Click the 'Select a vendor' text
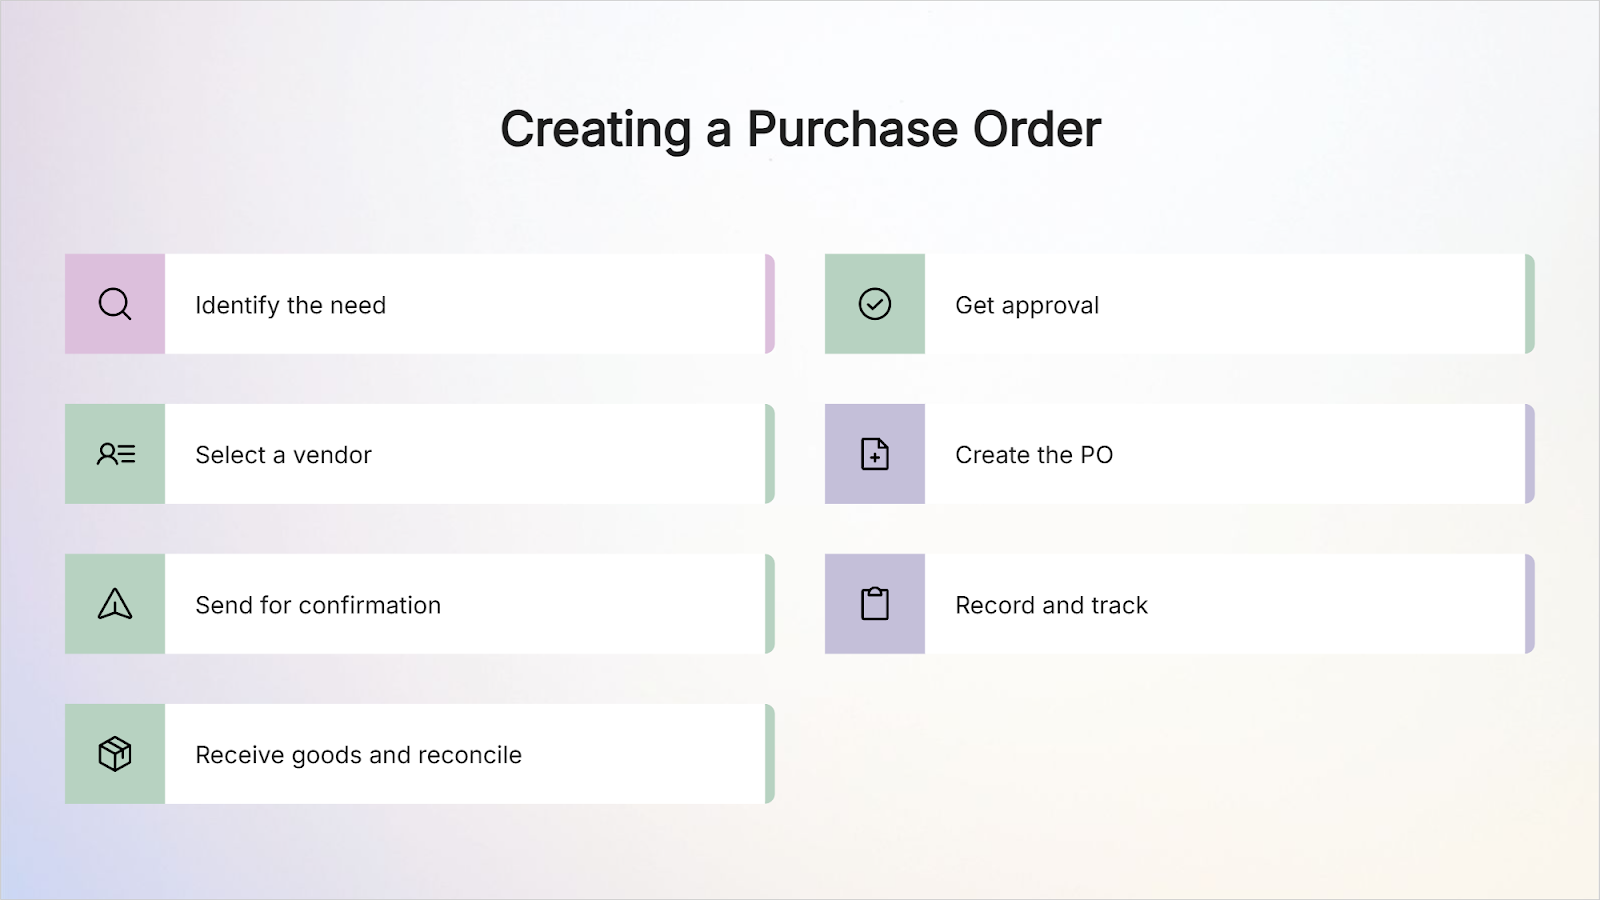Image resolution: width=1600 pixels, height=900 pixels. tap(283, 455)
